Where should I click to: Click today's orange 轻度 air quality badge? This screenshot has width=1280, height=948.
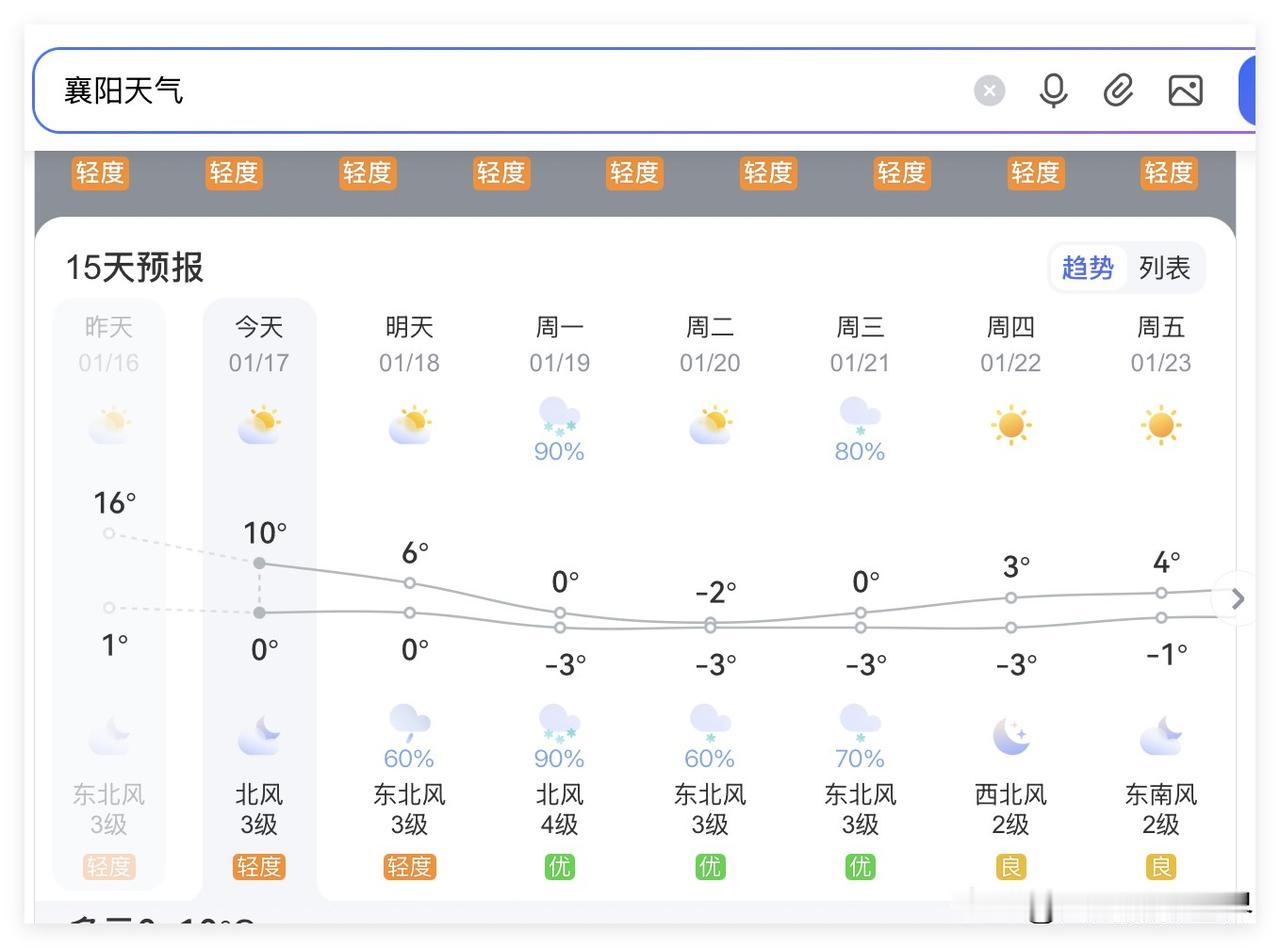pyautogui.click(x=259, y=866)
